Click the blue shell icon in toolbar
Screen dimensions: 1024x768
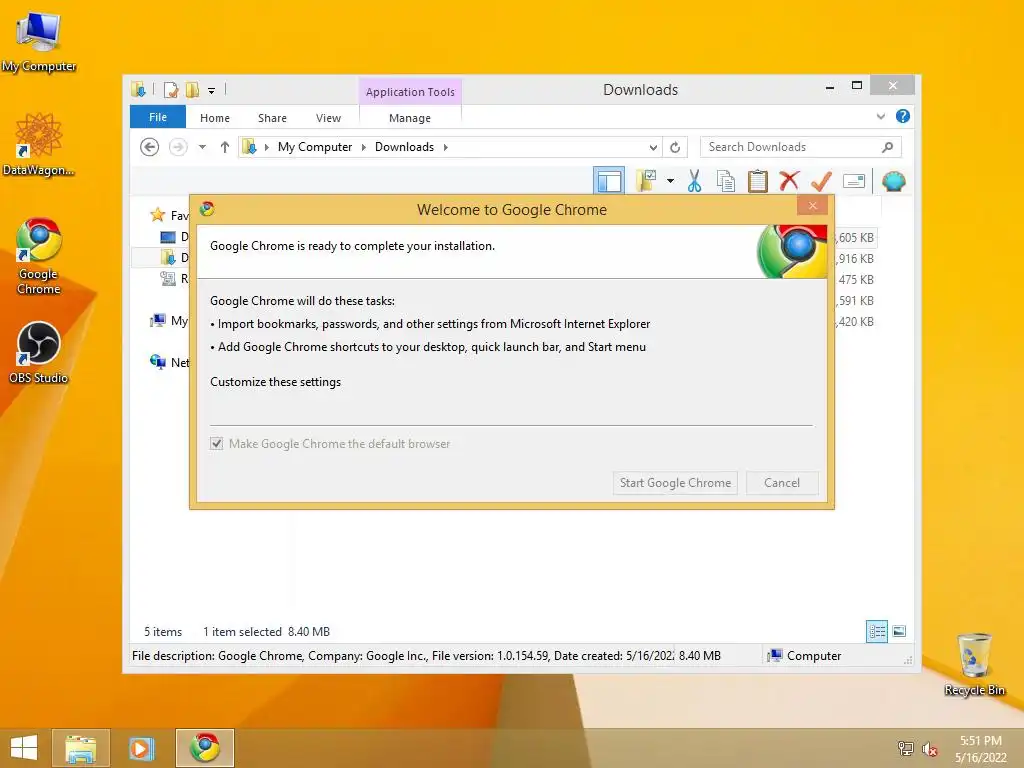[893, 181]
